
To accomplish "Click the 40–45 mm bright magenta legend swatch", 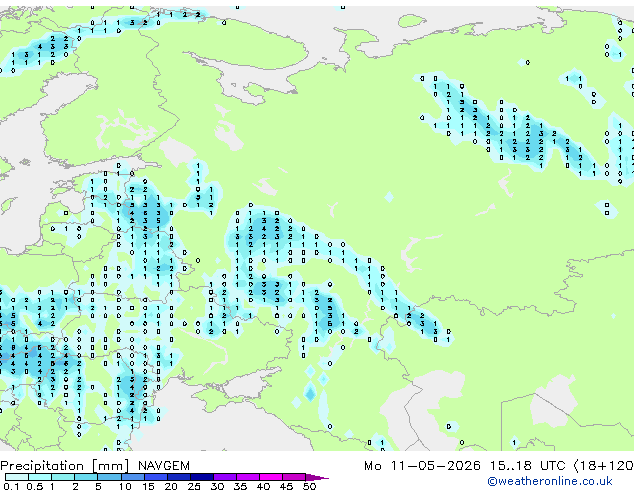I will (271, 477).
